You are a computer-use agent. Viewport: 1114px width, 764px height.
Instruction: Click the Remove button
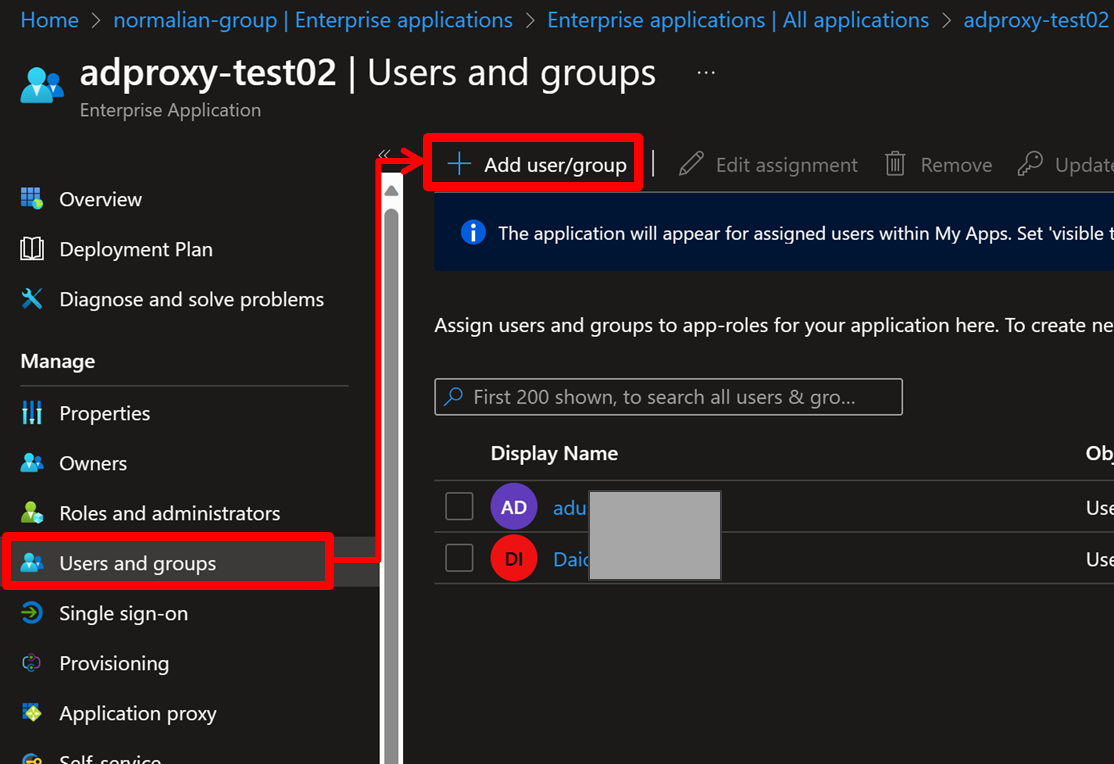coord(939,164)
